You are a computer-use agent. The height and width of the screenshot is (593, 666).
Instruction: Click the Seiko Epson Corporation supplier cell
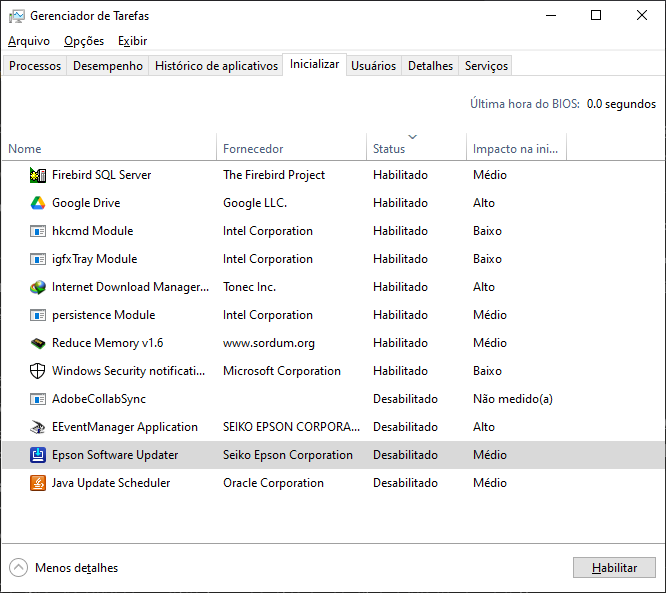(x=288, y=455)
